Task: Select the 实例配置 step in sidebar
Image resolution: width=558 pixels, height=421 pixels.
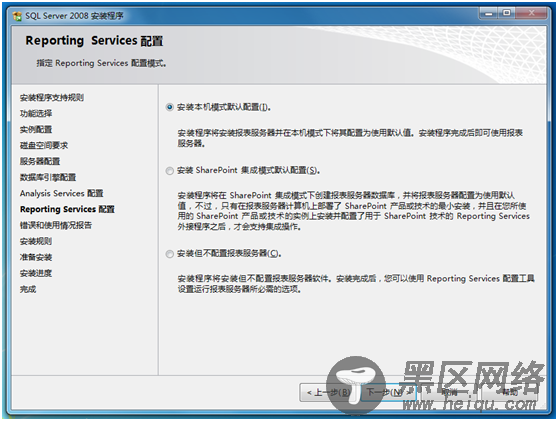Action: click(36, 130)
